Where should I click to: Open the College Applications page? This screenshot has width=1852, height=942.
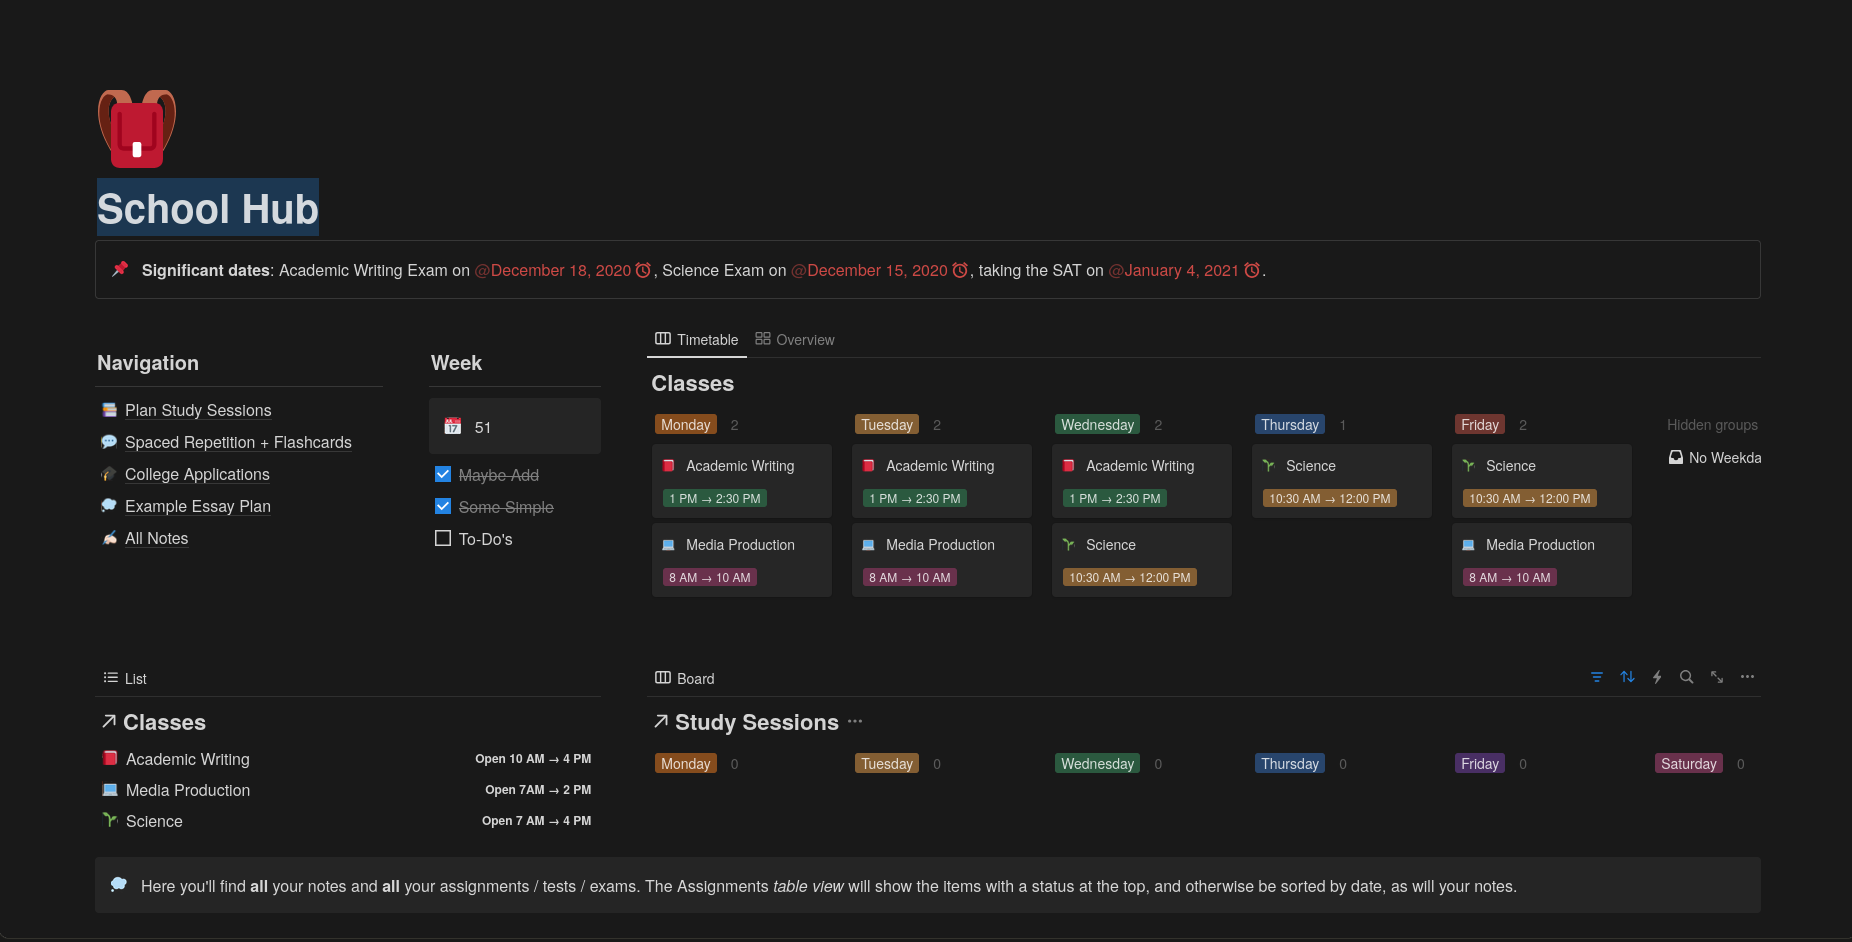(197, 474)
